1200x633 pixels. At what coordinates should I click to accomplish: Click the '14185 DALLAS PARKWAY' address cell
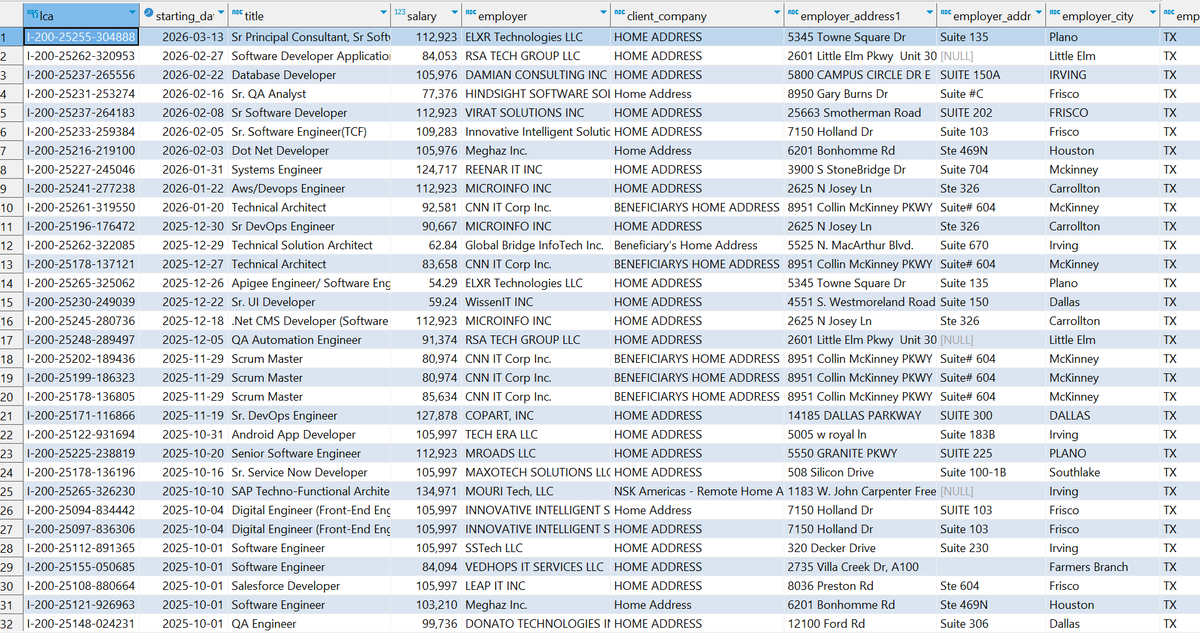[x=860, y=416]
